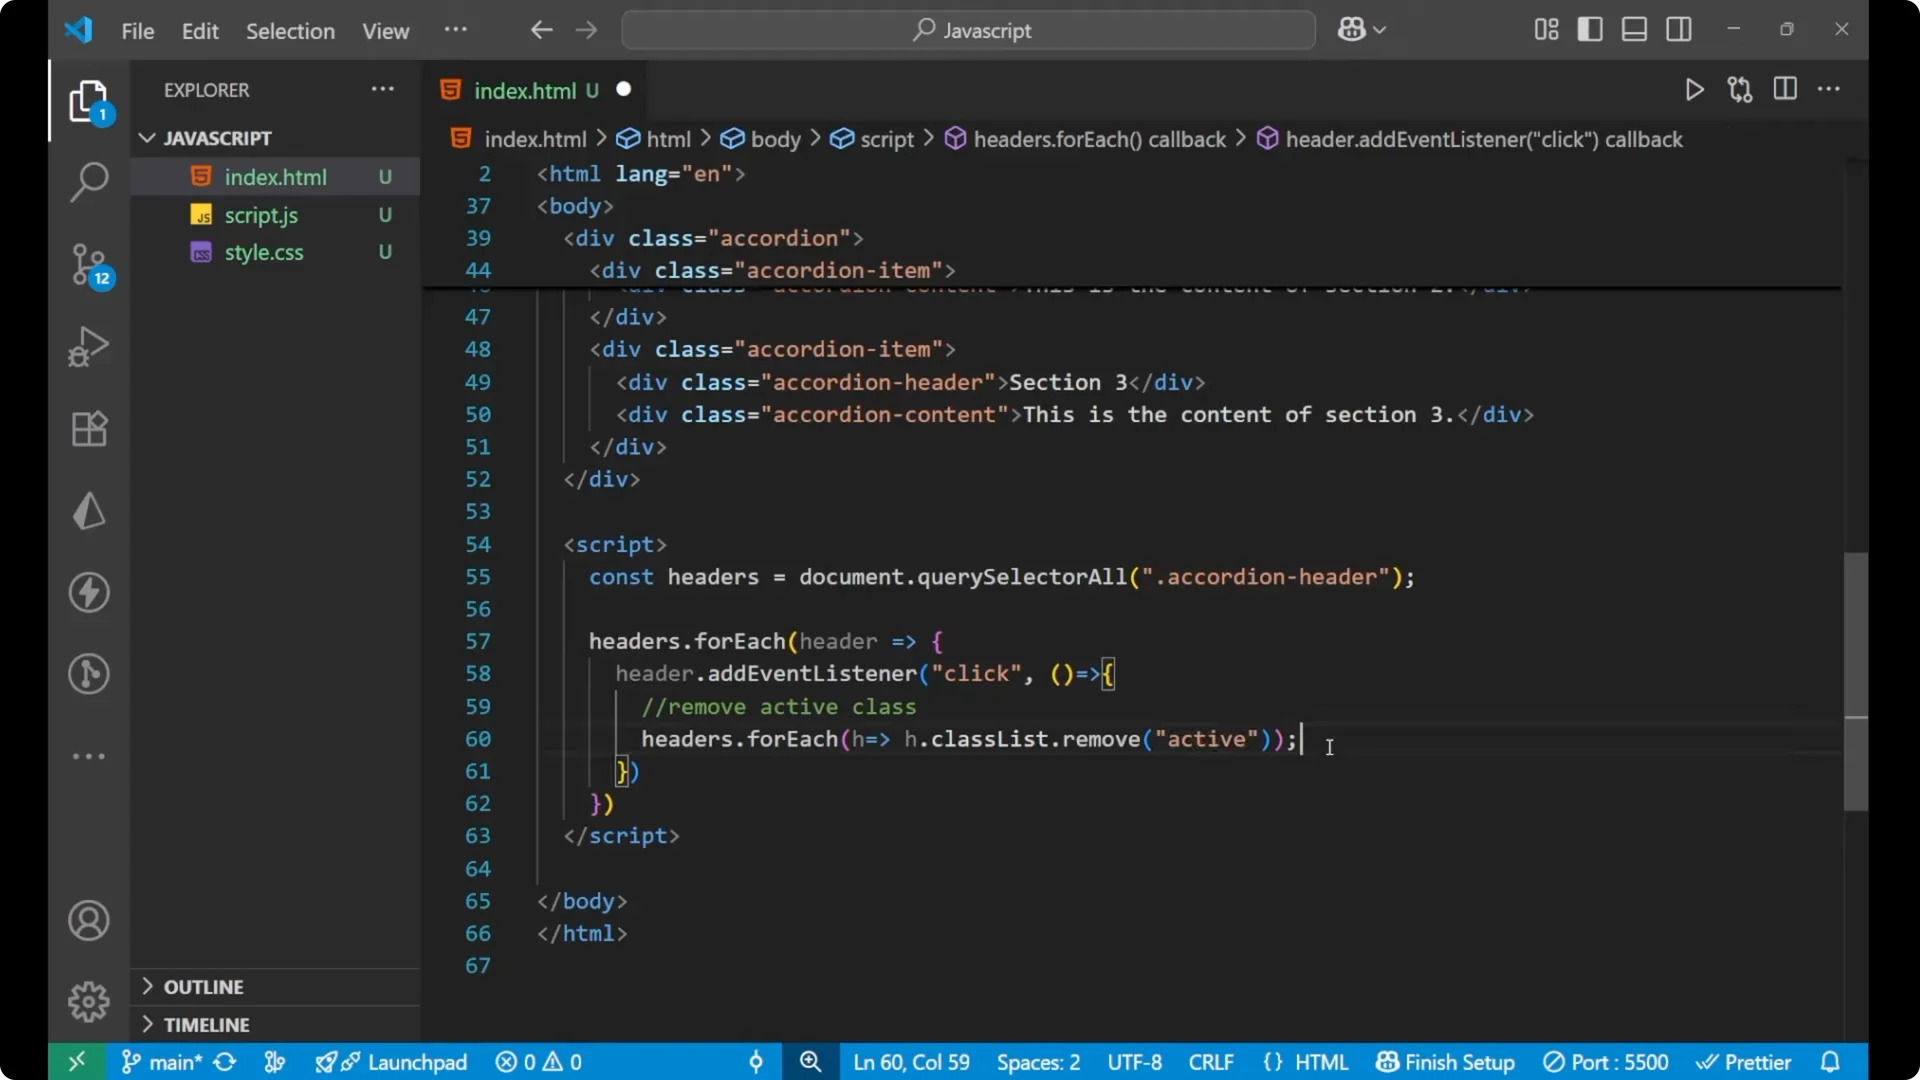
Task: Open Source Control showing 12 pending changes
Action: (x=89, y=265)
